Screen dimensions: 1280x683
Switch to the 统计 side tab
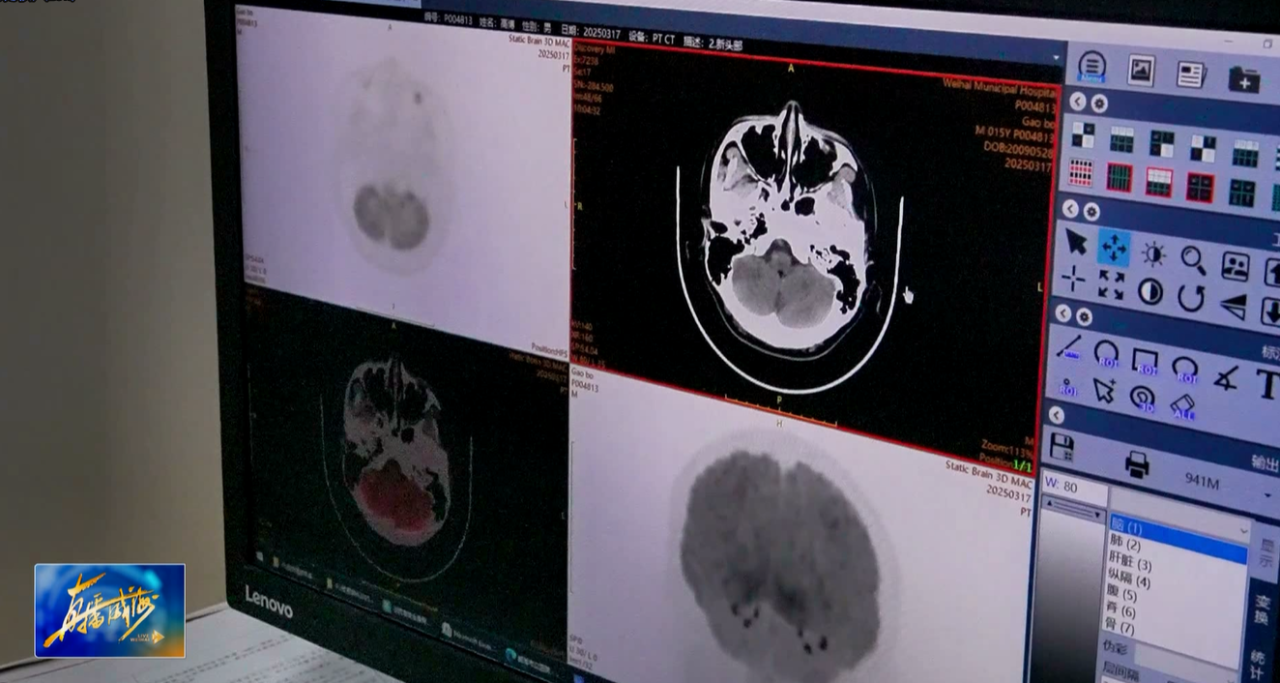click(x=1259, y=664)
